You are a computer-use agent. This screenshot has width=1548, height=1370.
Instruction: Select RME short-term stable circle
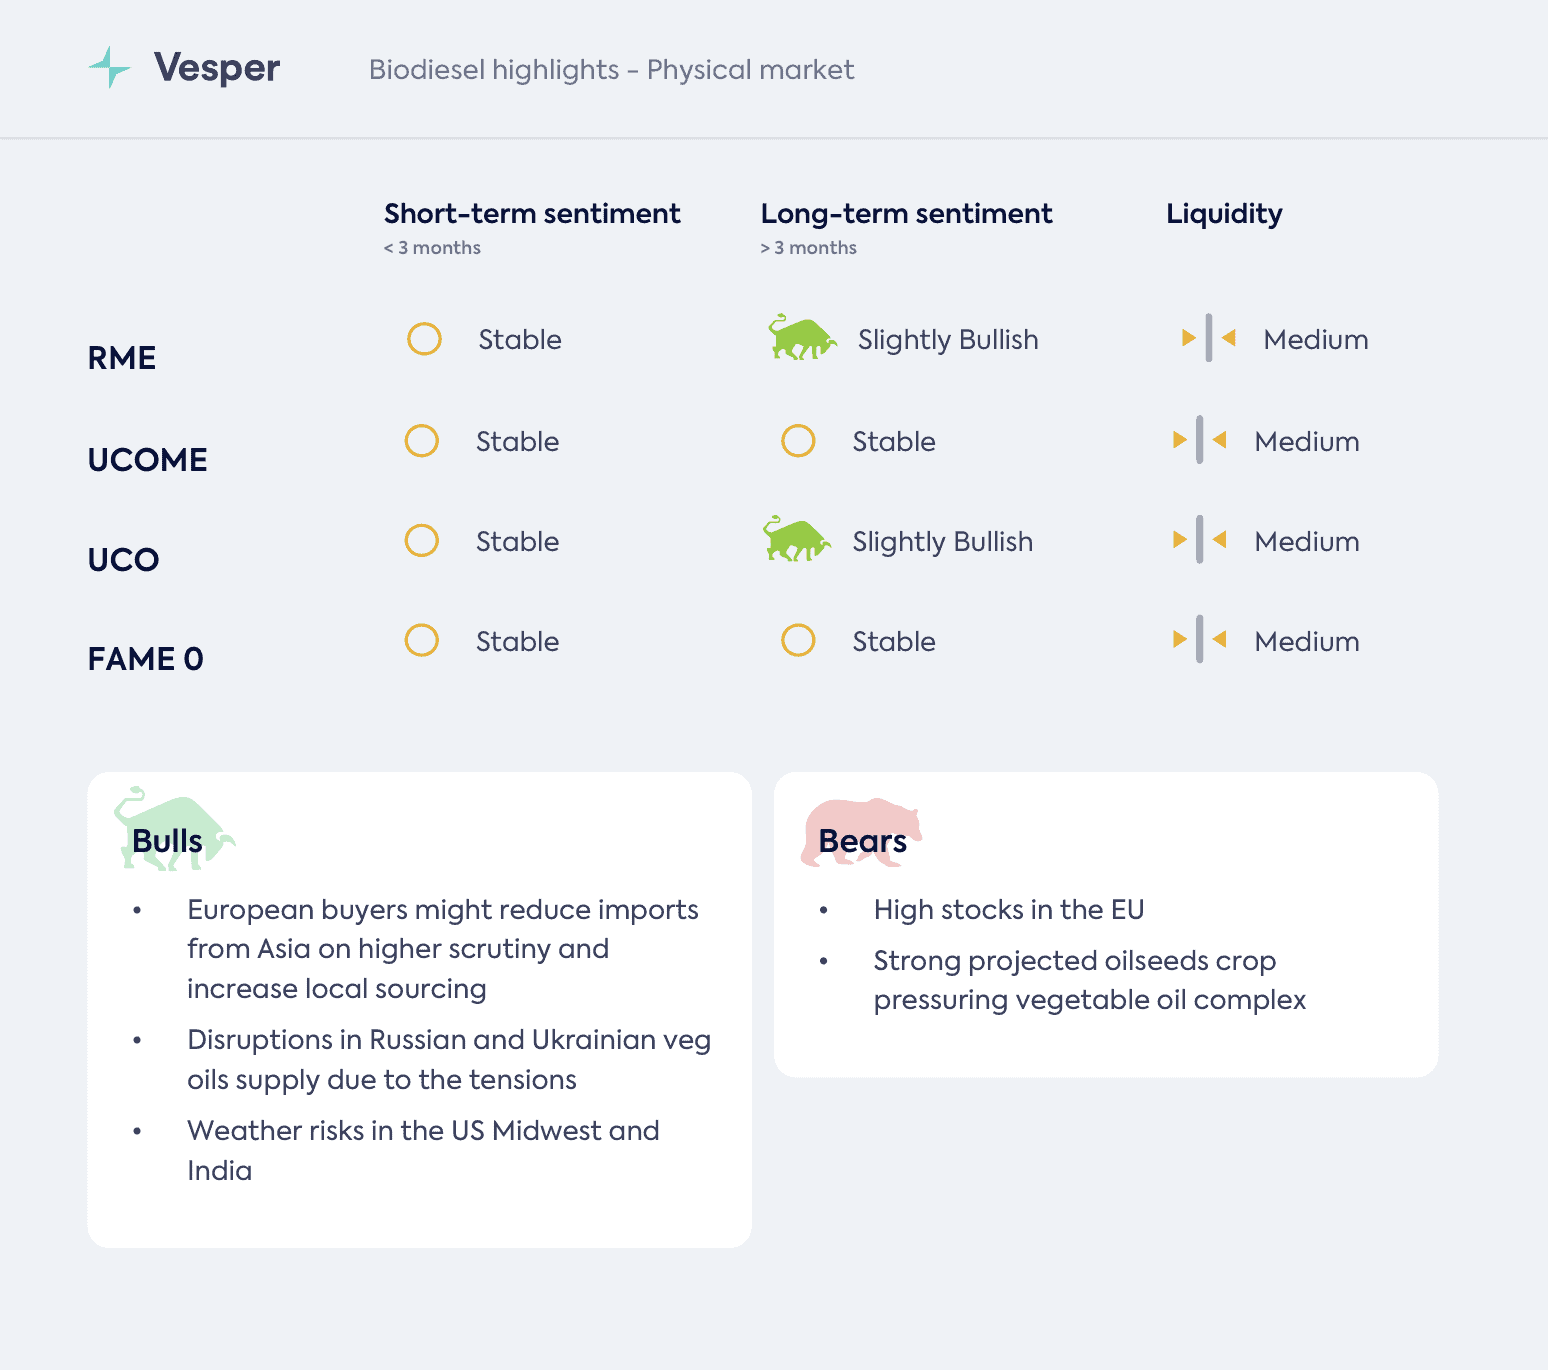pyautogui.click(x=424, y=339)
